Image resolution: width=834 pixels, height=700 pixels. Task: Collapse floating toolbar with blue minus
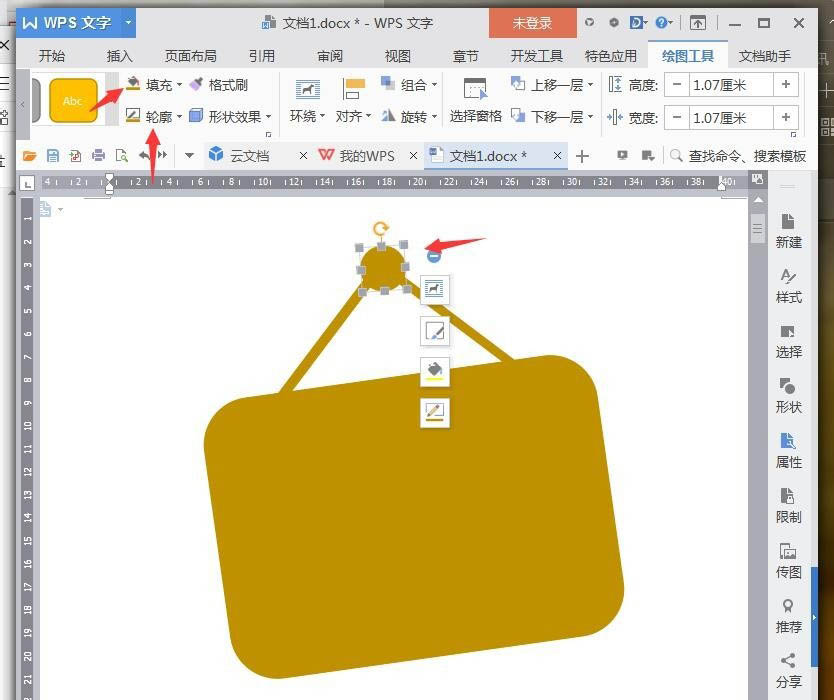coord(433,256)
